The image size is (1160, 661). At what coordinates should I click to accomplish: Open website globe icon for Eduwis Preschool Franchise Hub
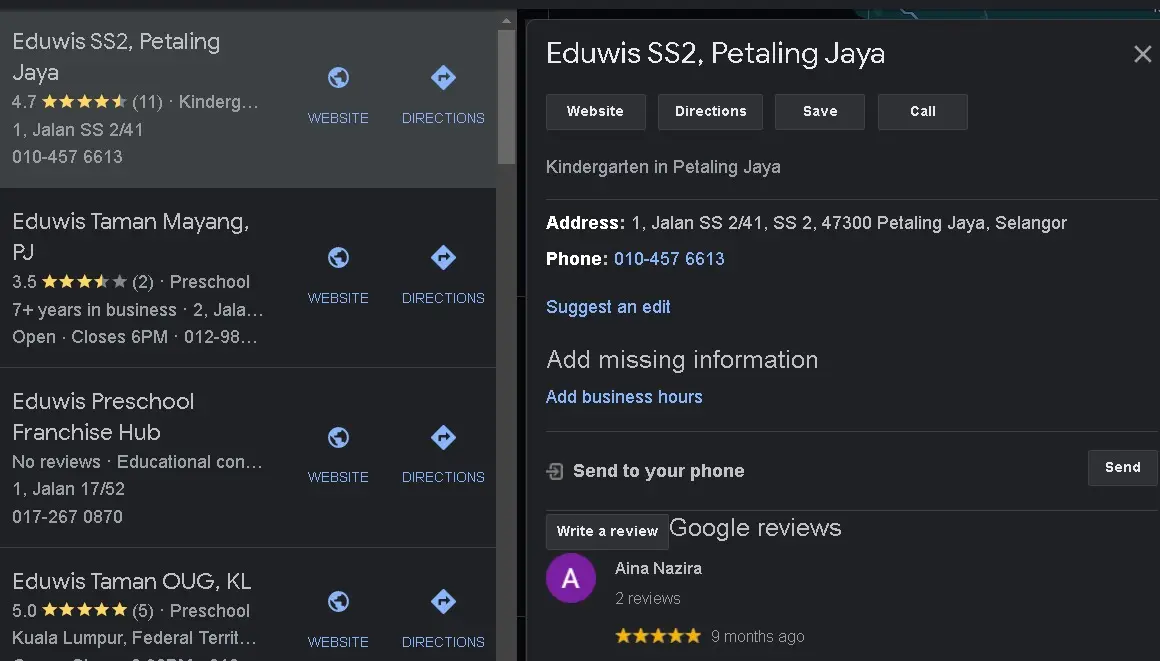(338, 437)
